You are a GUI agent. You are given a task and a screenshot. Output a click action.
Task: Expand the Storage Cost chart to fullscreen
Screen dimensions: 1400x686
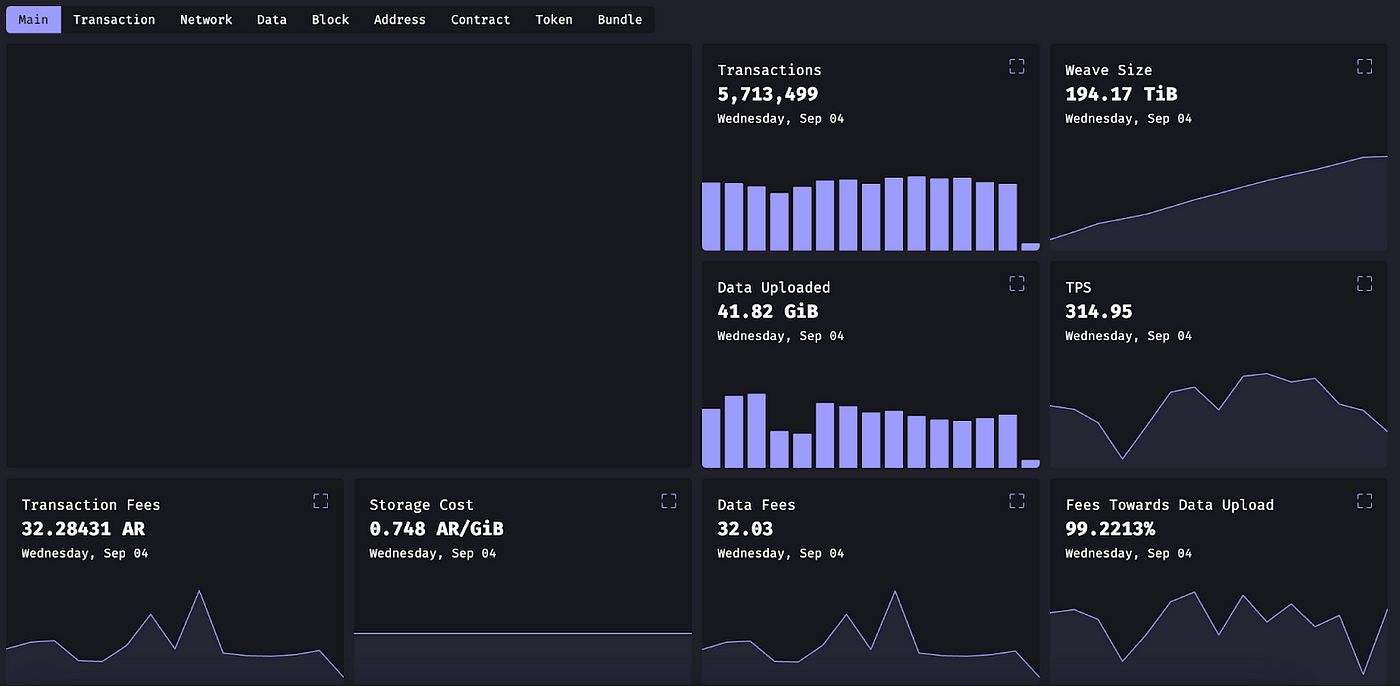[668, 501]
